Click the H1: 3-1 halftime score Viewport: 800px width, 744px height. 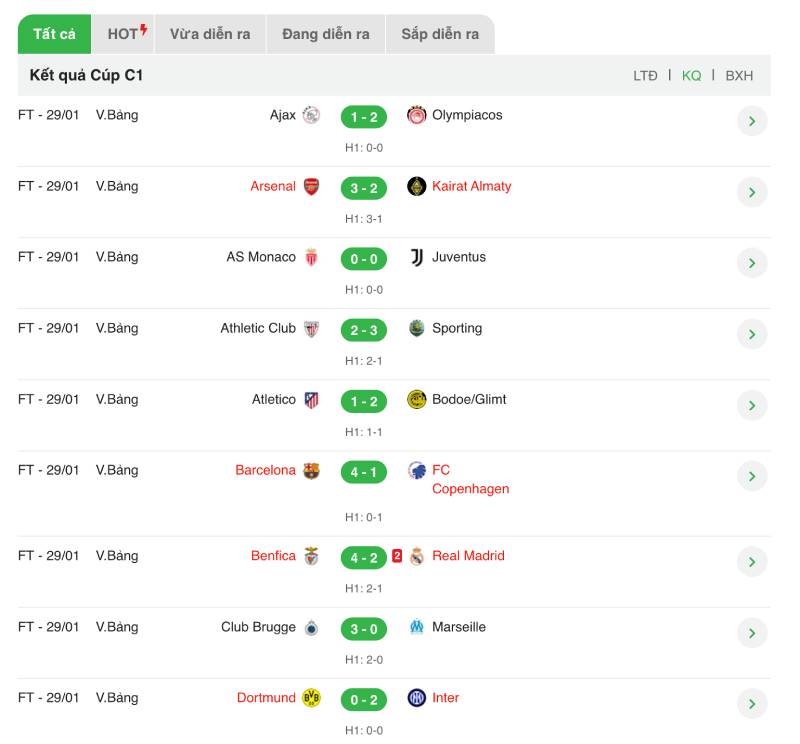click(x=363, y=219)
